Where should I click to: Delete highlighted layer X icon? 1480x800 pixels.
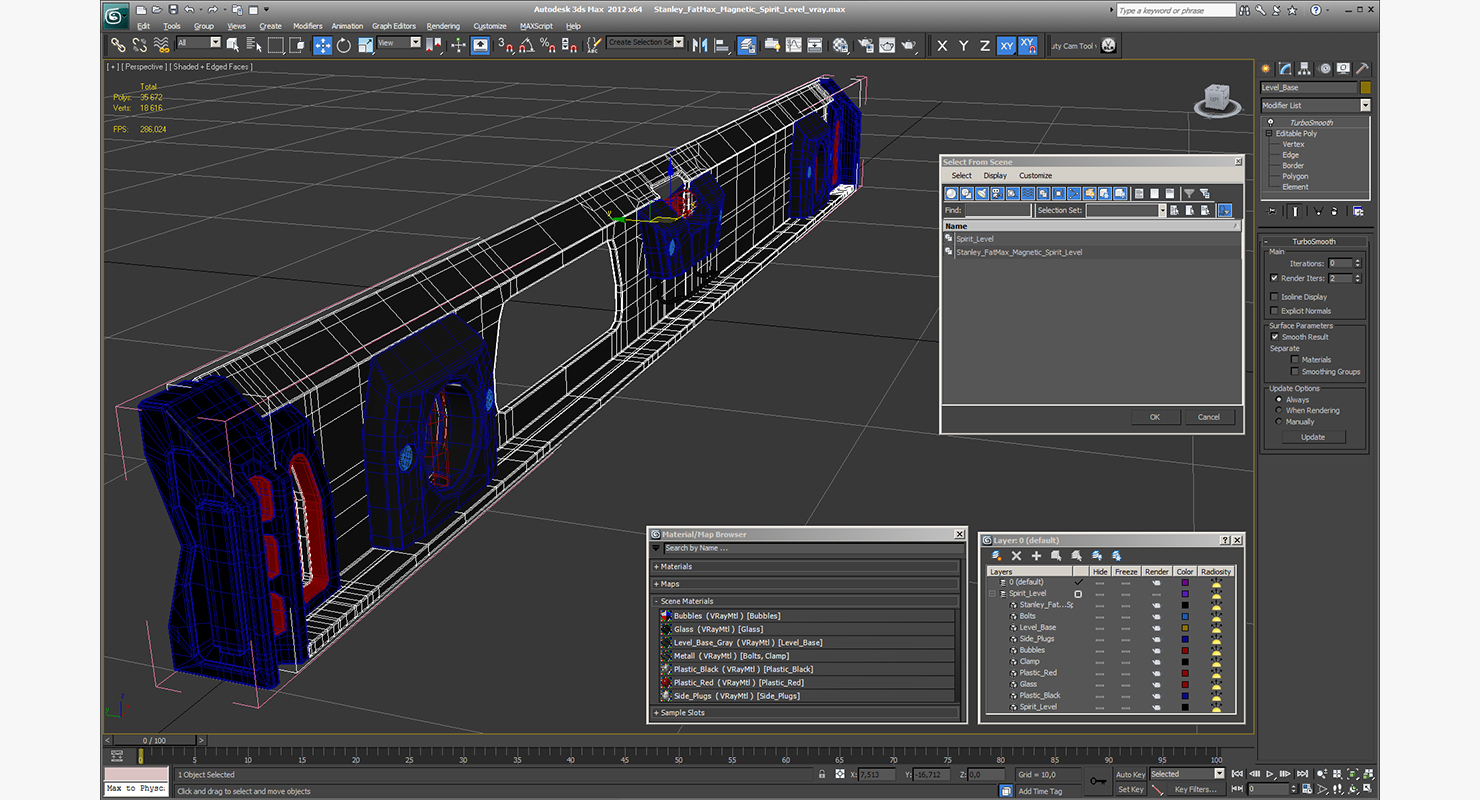(1016, 555)
